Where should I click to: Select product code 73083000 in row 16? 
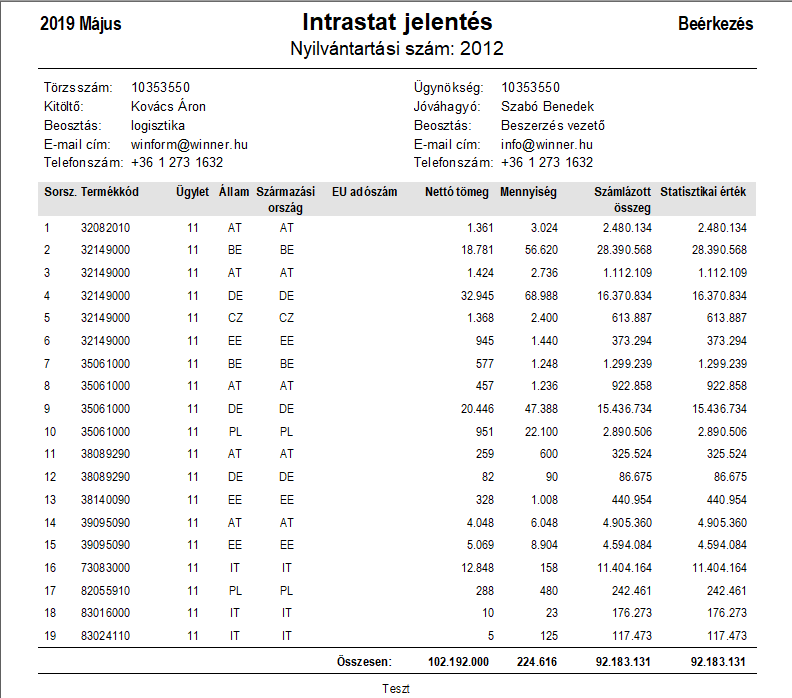tap(105, 568)
